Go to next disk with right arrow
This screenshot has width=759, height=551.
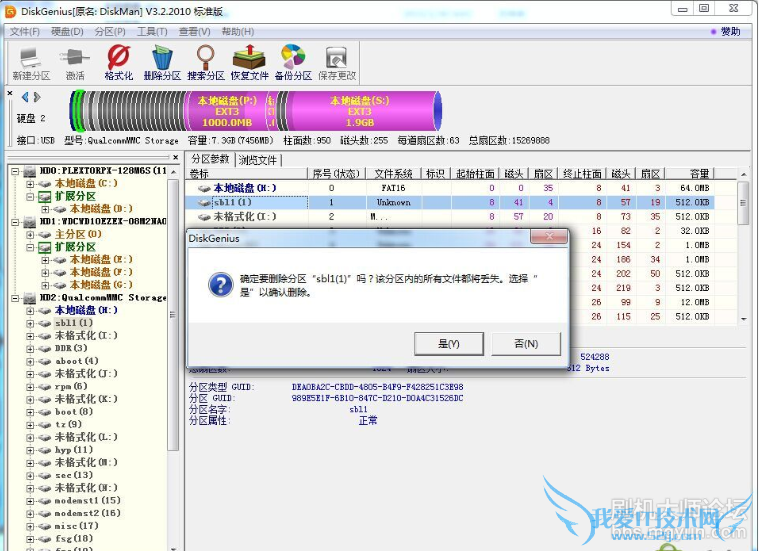[x=37, y=97]
